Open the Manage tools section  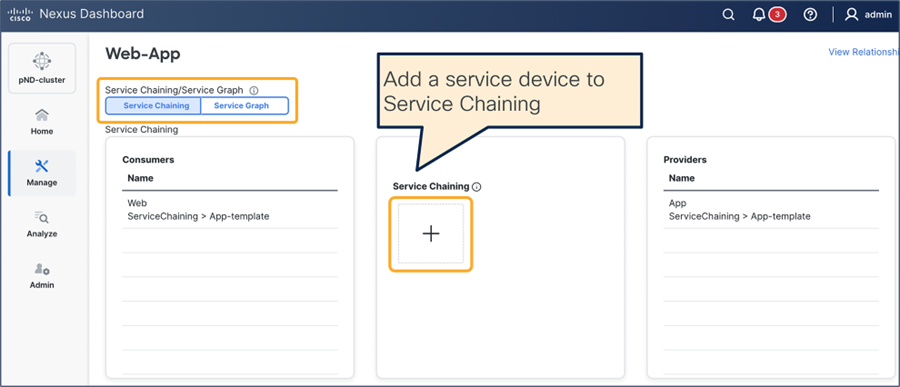point(42,173)
